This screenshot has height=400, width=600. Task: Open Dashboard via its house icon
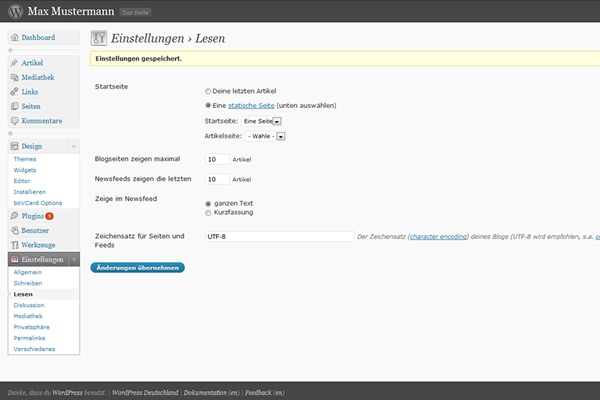click(x=14, y=37)
